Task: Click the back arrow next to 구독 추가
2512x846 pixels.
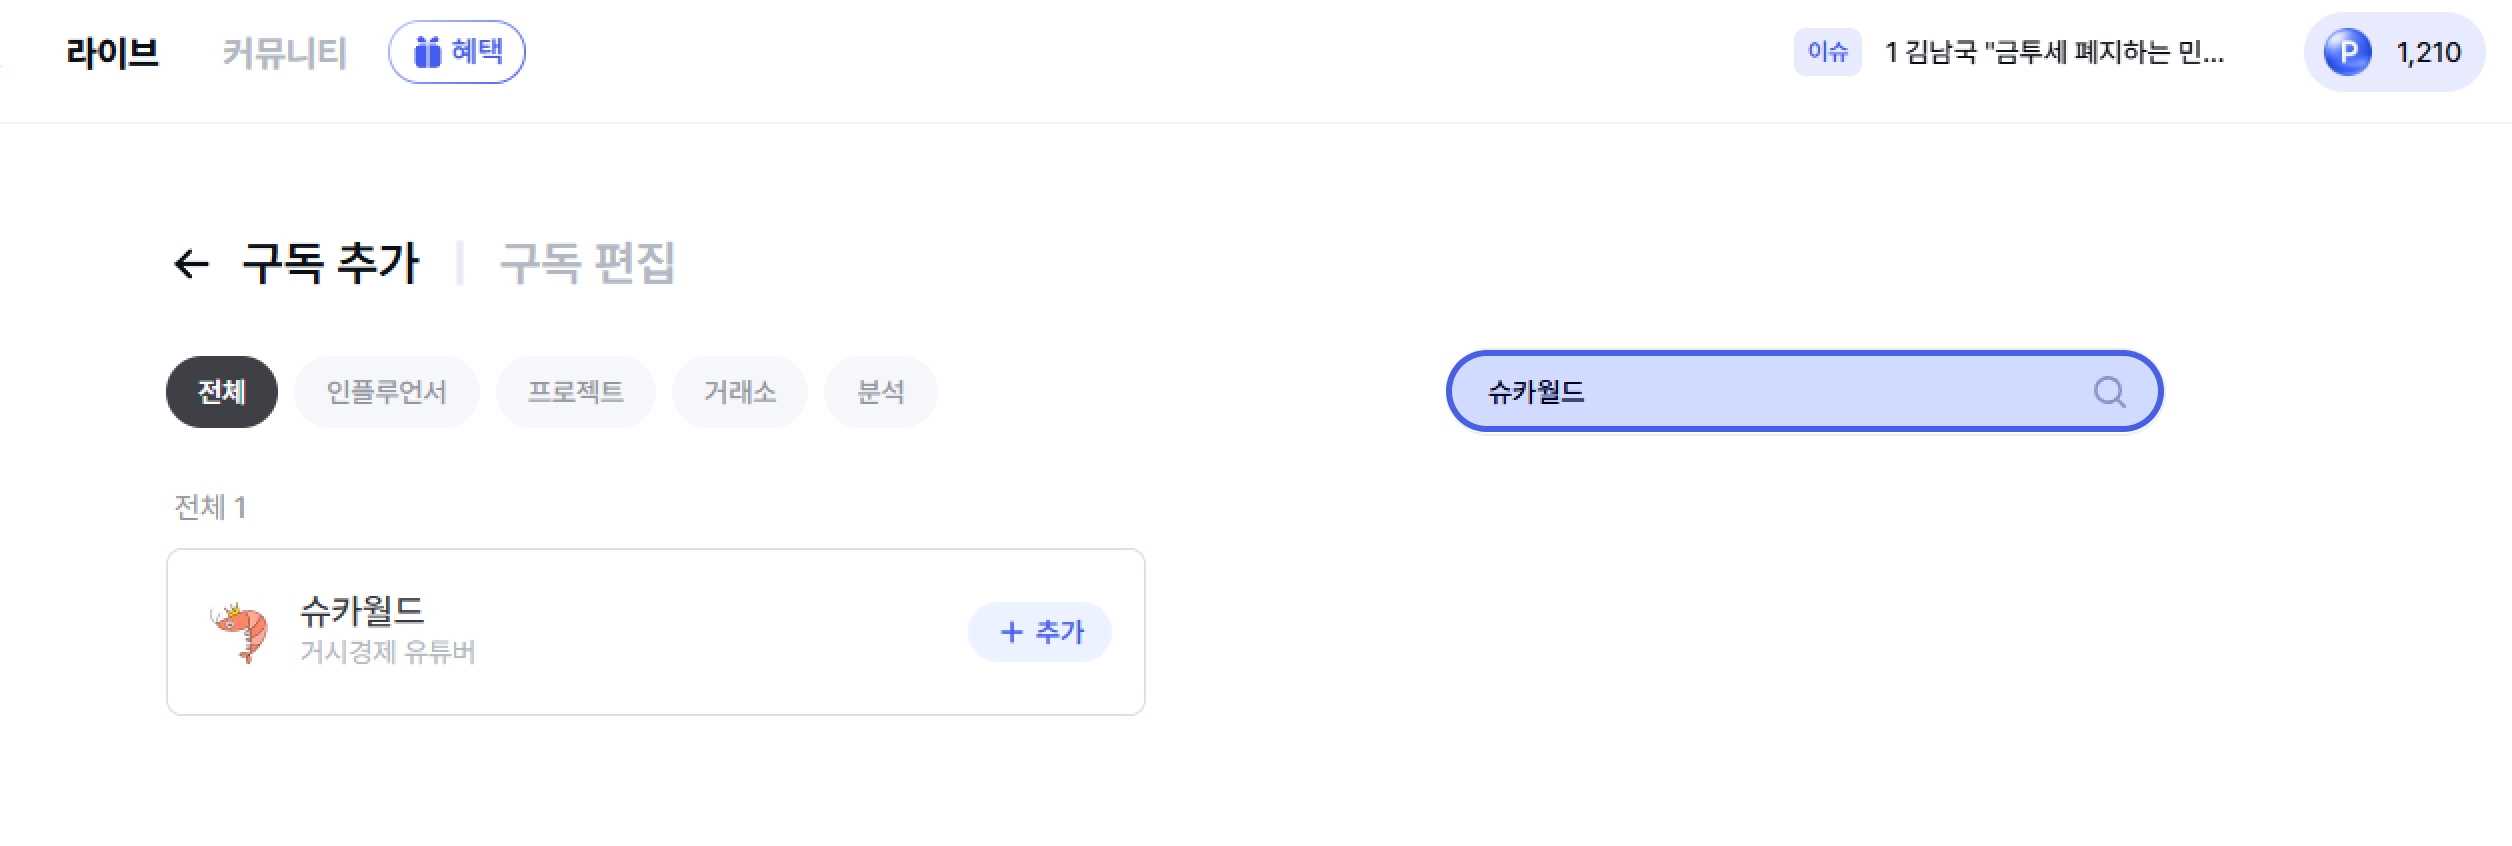Action: [x=191, y=264]
